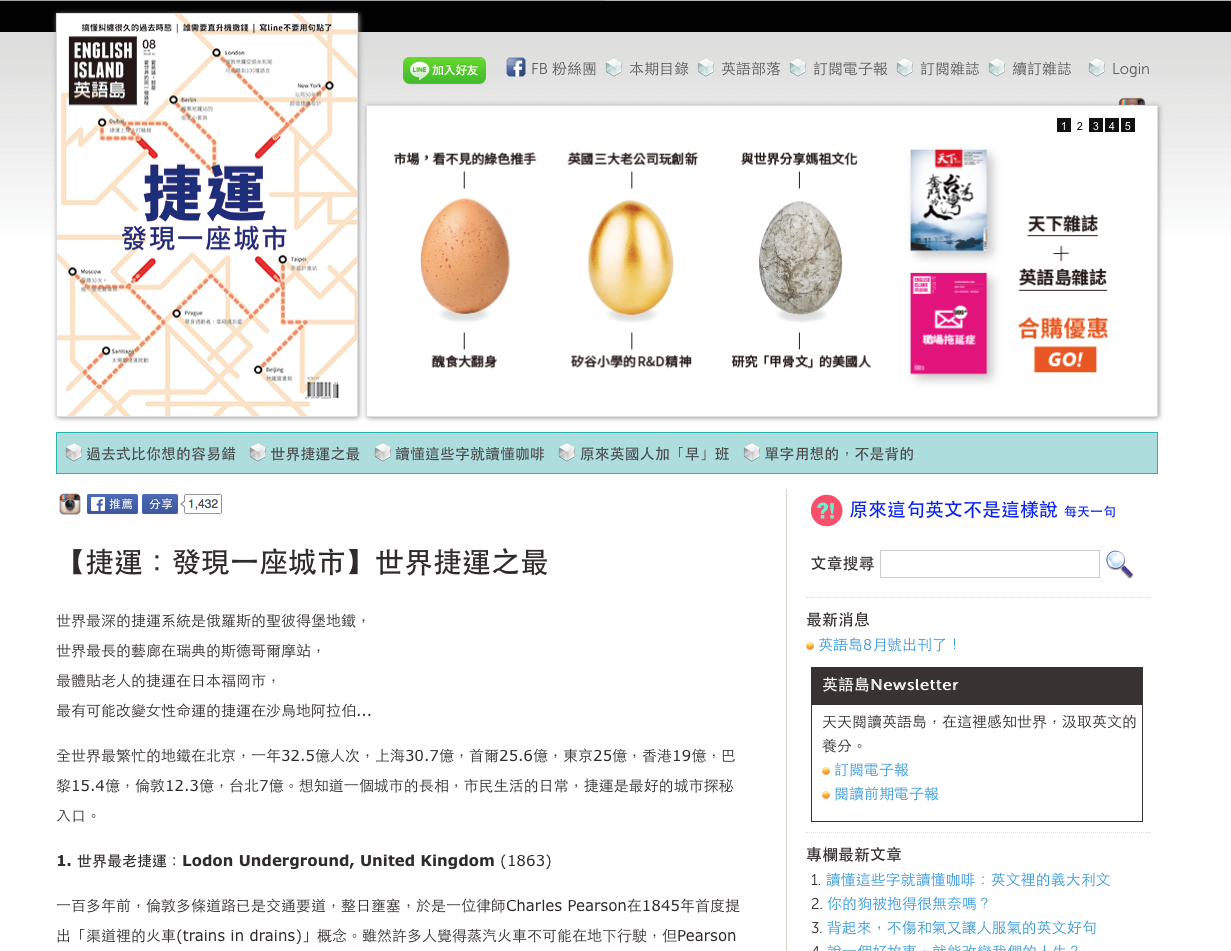This screenshot has width=1231, height=951.
Task: Click the 文章搜尋 search text field
Action: click(989, 564)
